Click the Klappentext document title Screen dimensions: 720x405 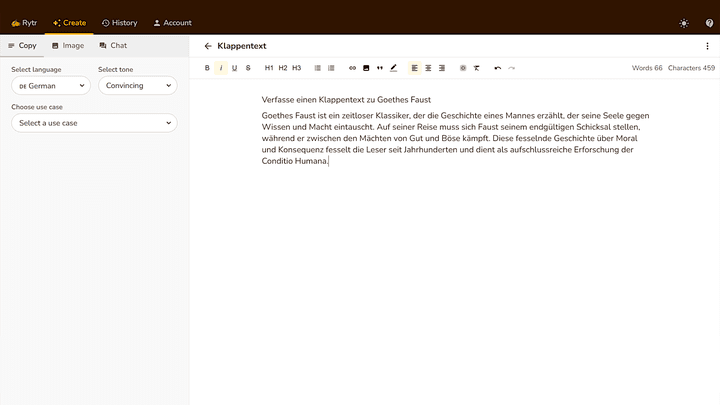[242, 46]
